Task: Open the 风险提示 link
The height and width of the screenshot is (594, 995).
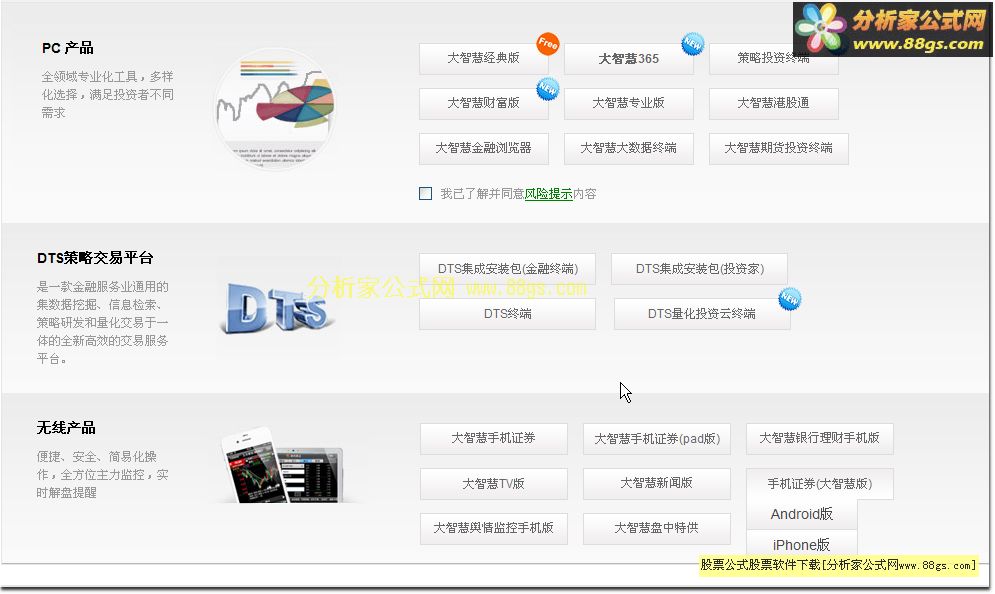Action: click(548, 194)
